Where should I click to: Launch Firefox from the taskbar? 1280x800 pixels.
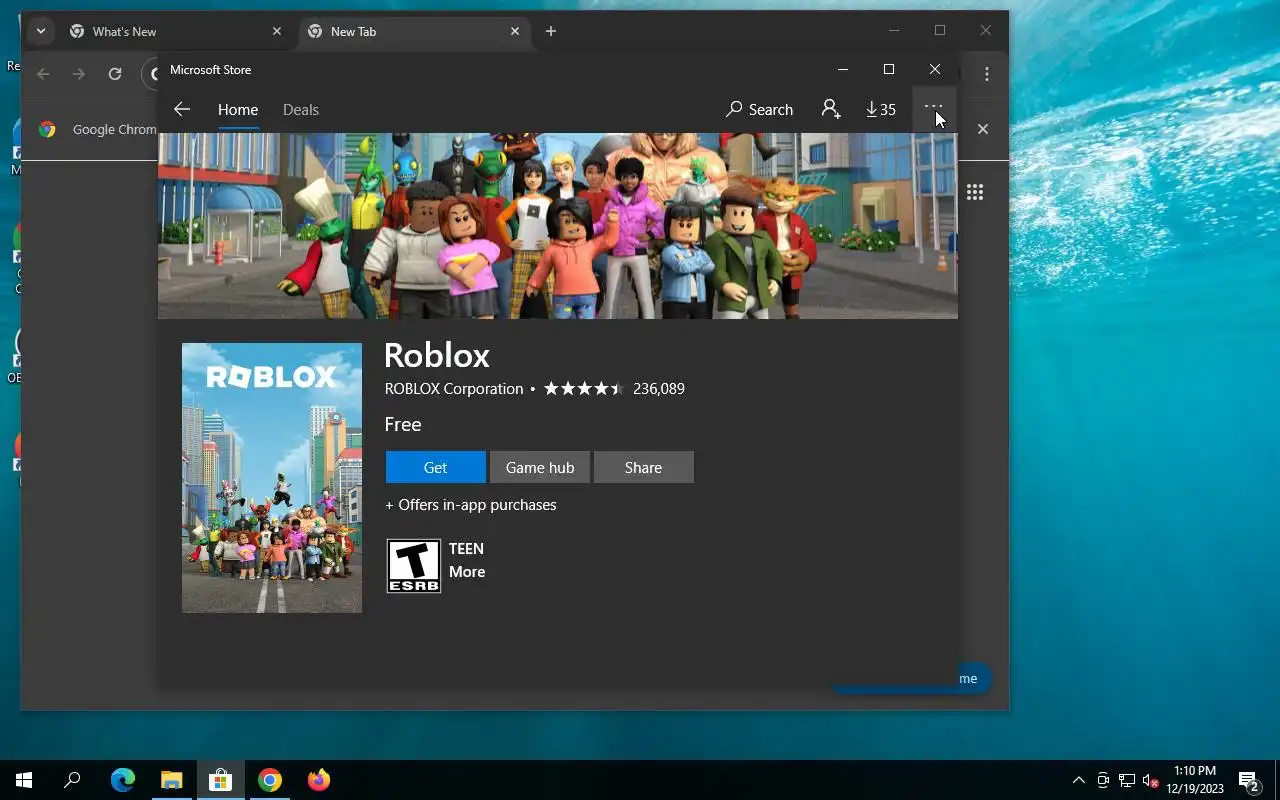pos(318,780)
